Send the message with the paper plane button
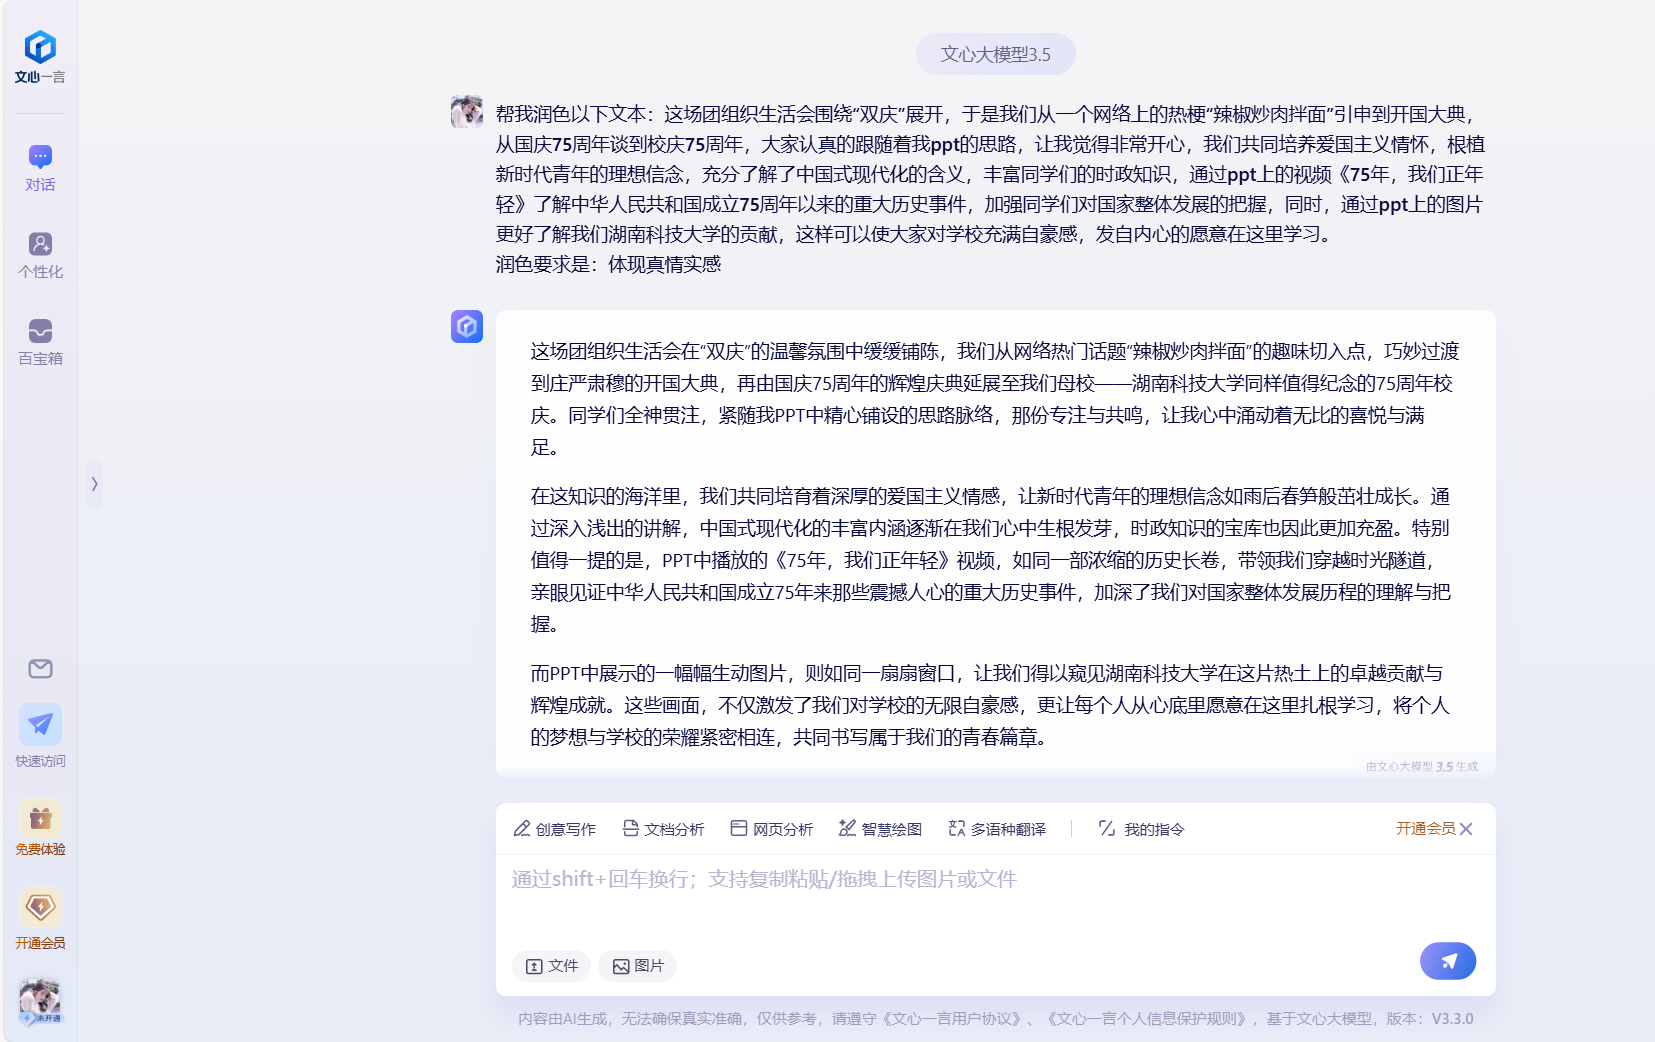 [1448, 961]
